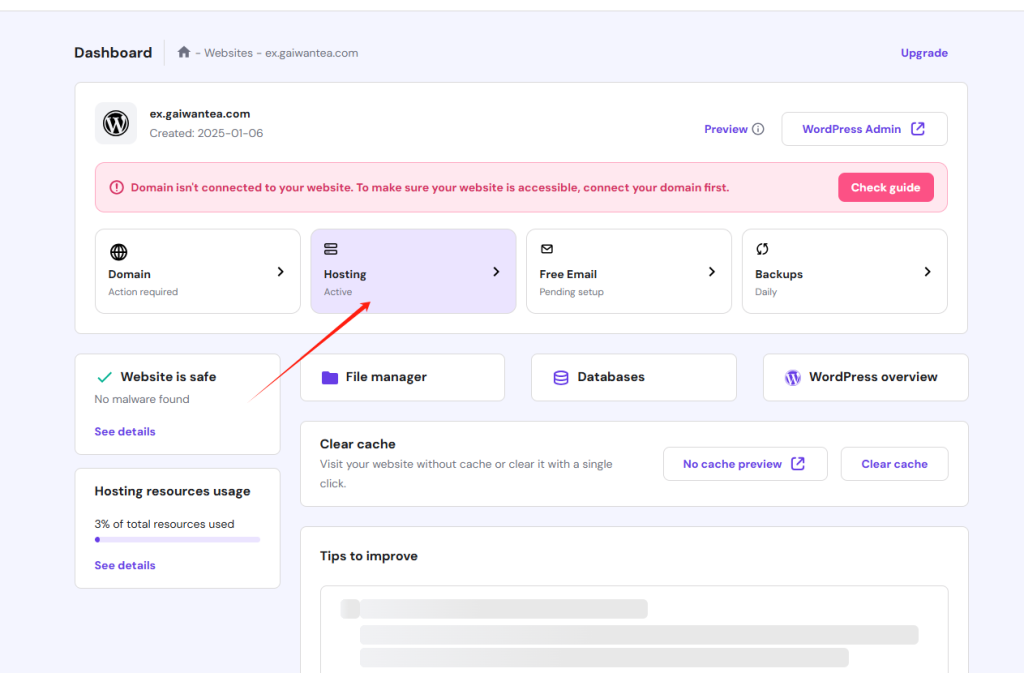The height and width of the screenshot is (673, 1024).
Task: Click the WordPress logo beside ex.gaiwantea.com
Action: click(x=116, y=123)
